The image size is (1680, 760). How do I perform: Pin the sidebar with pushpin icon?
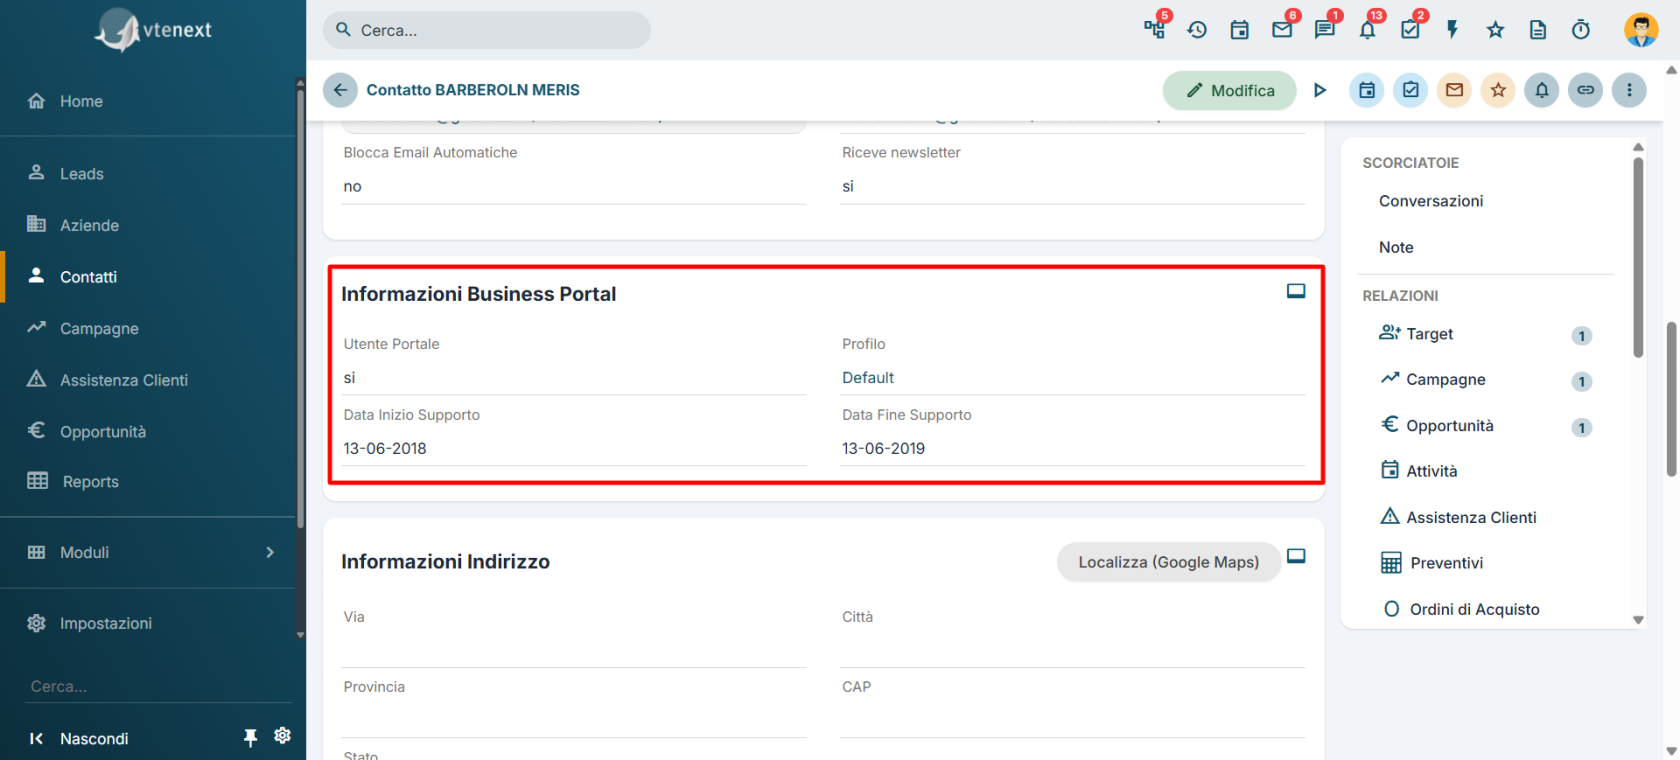(250, 738)
